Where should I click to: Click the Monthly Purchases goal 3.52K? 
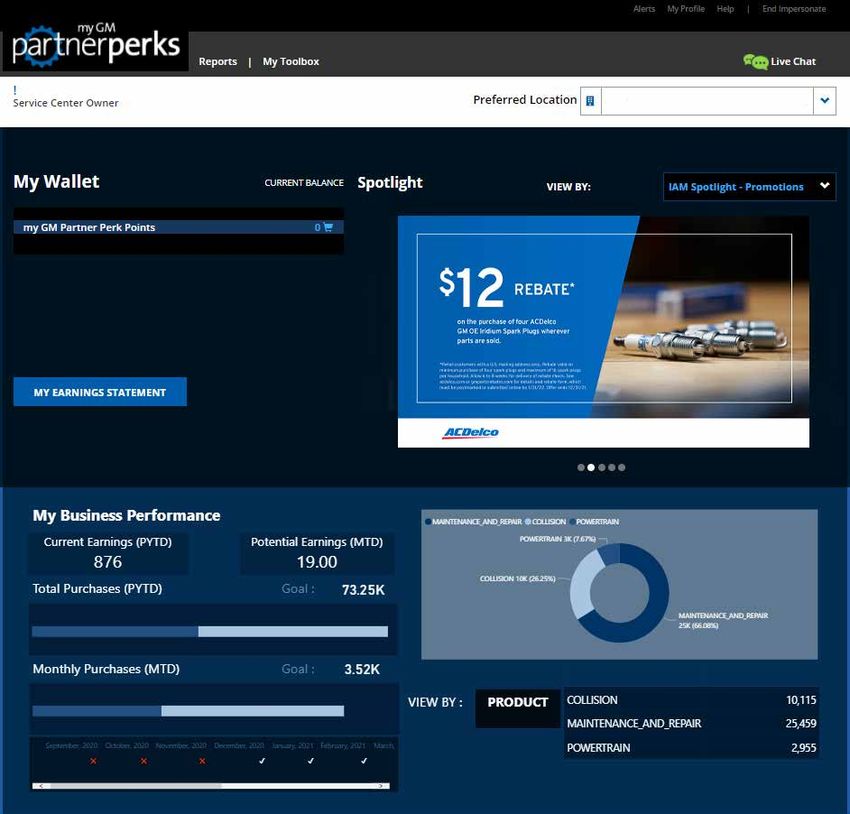point(362,670)
